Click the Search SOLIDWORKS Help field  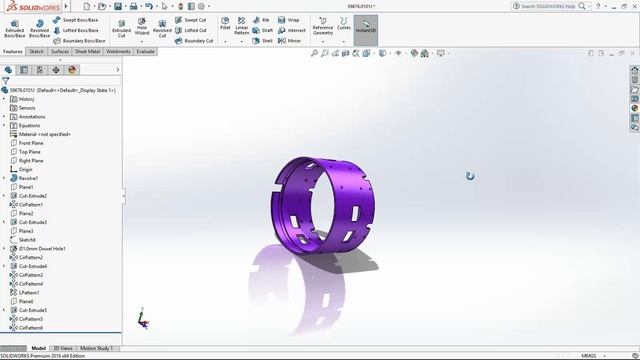(549, 6)
